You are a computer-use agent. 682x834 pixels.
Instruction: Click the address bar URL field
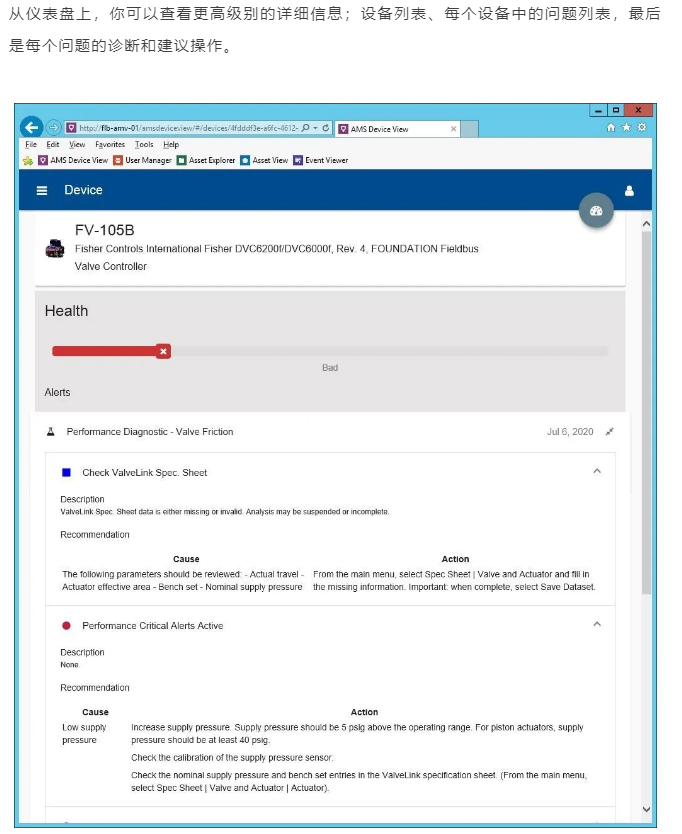pos(188,128)
